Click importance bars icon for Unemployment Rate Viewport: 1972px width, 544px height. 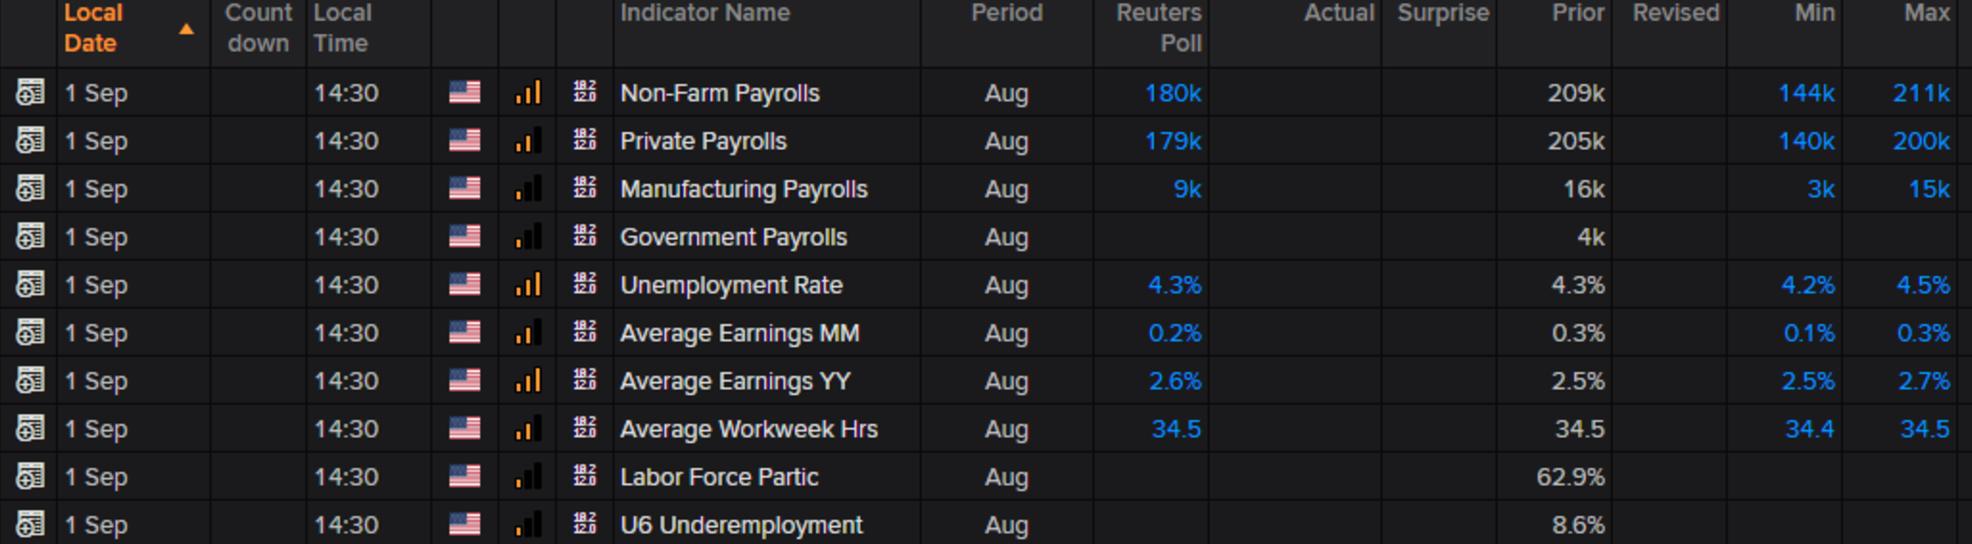(528, 284)
